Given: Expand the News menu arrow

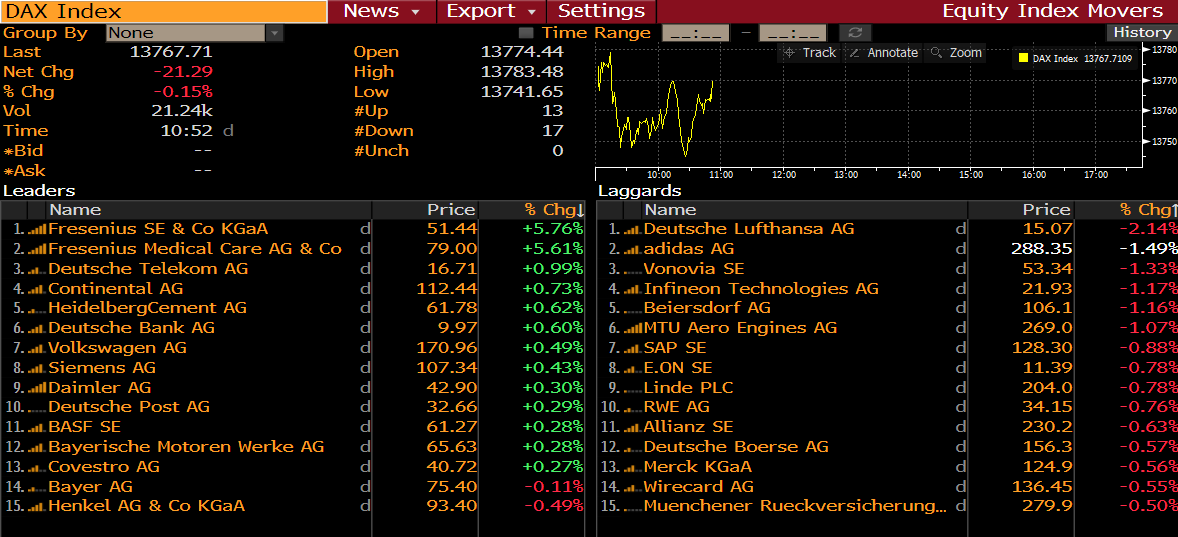Looking at the screenshot, I should coord(415,11).
